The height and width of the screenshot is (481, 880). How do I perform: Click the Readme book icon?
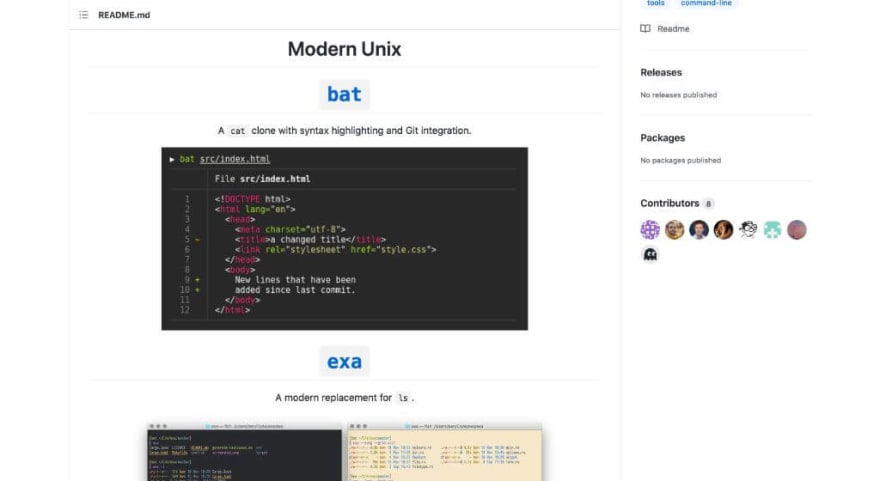[x=645, y=29]
